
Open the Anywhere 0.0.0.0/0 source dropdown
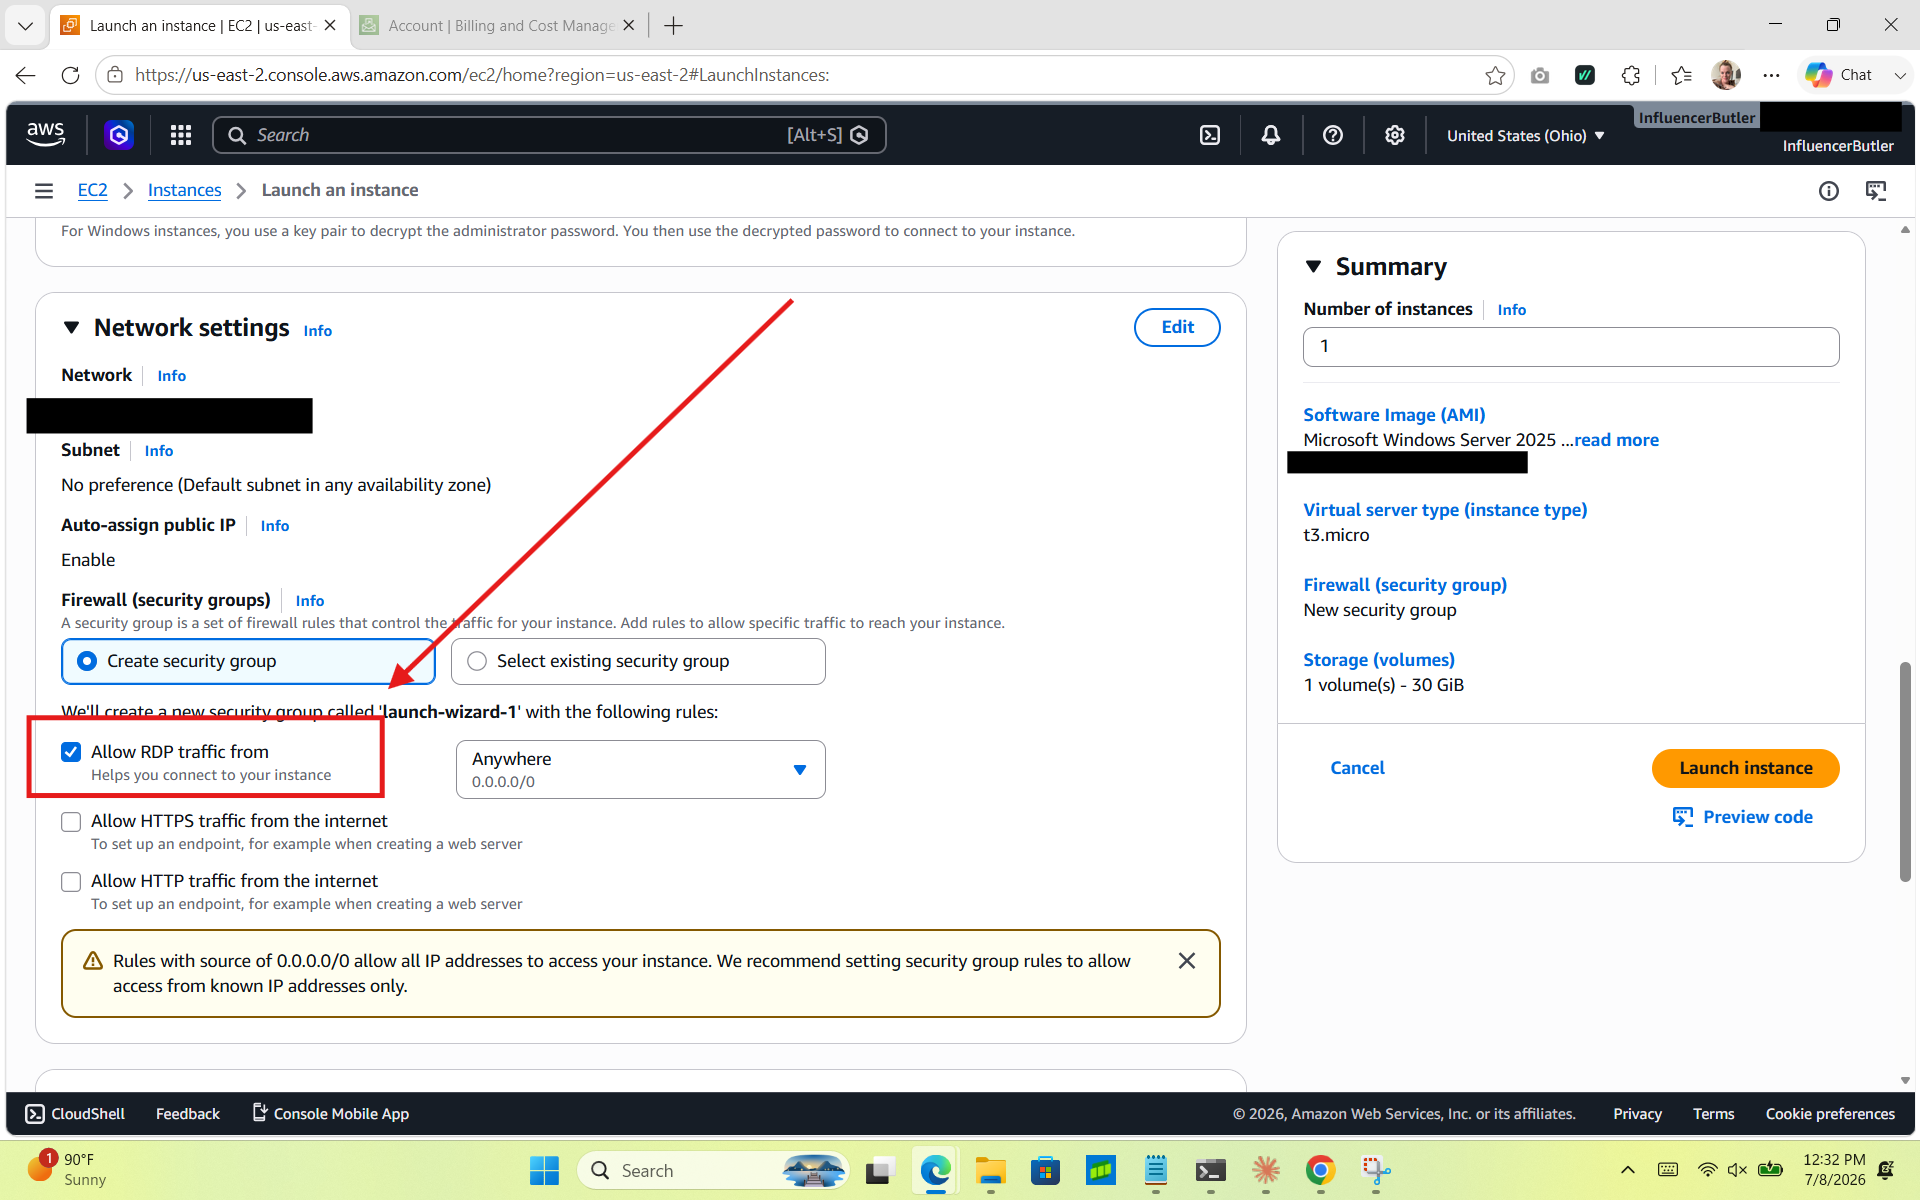pos(640,769)
